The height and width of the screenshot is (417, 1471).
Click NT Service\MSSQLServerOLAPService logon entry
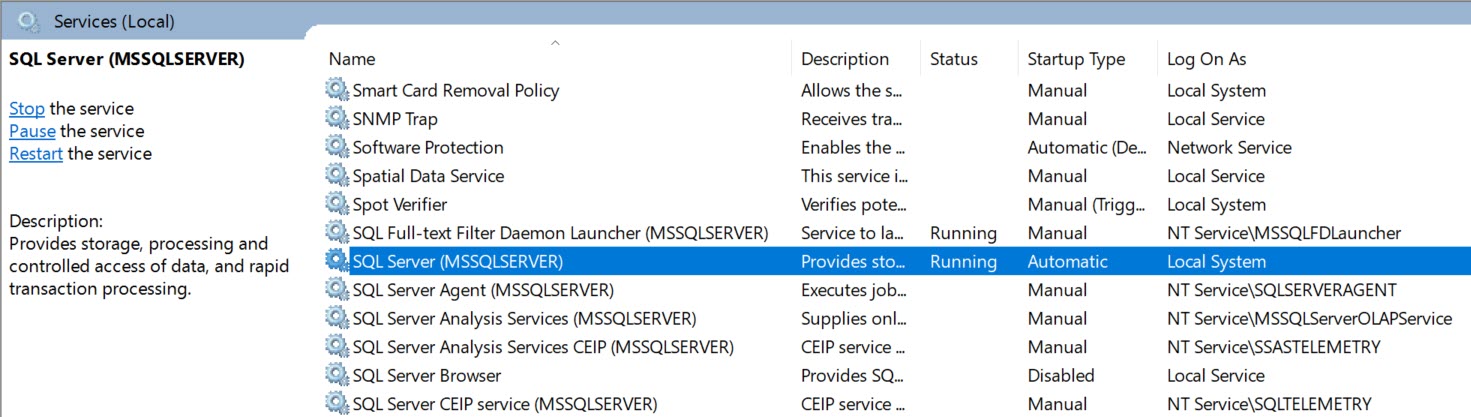1309,318
